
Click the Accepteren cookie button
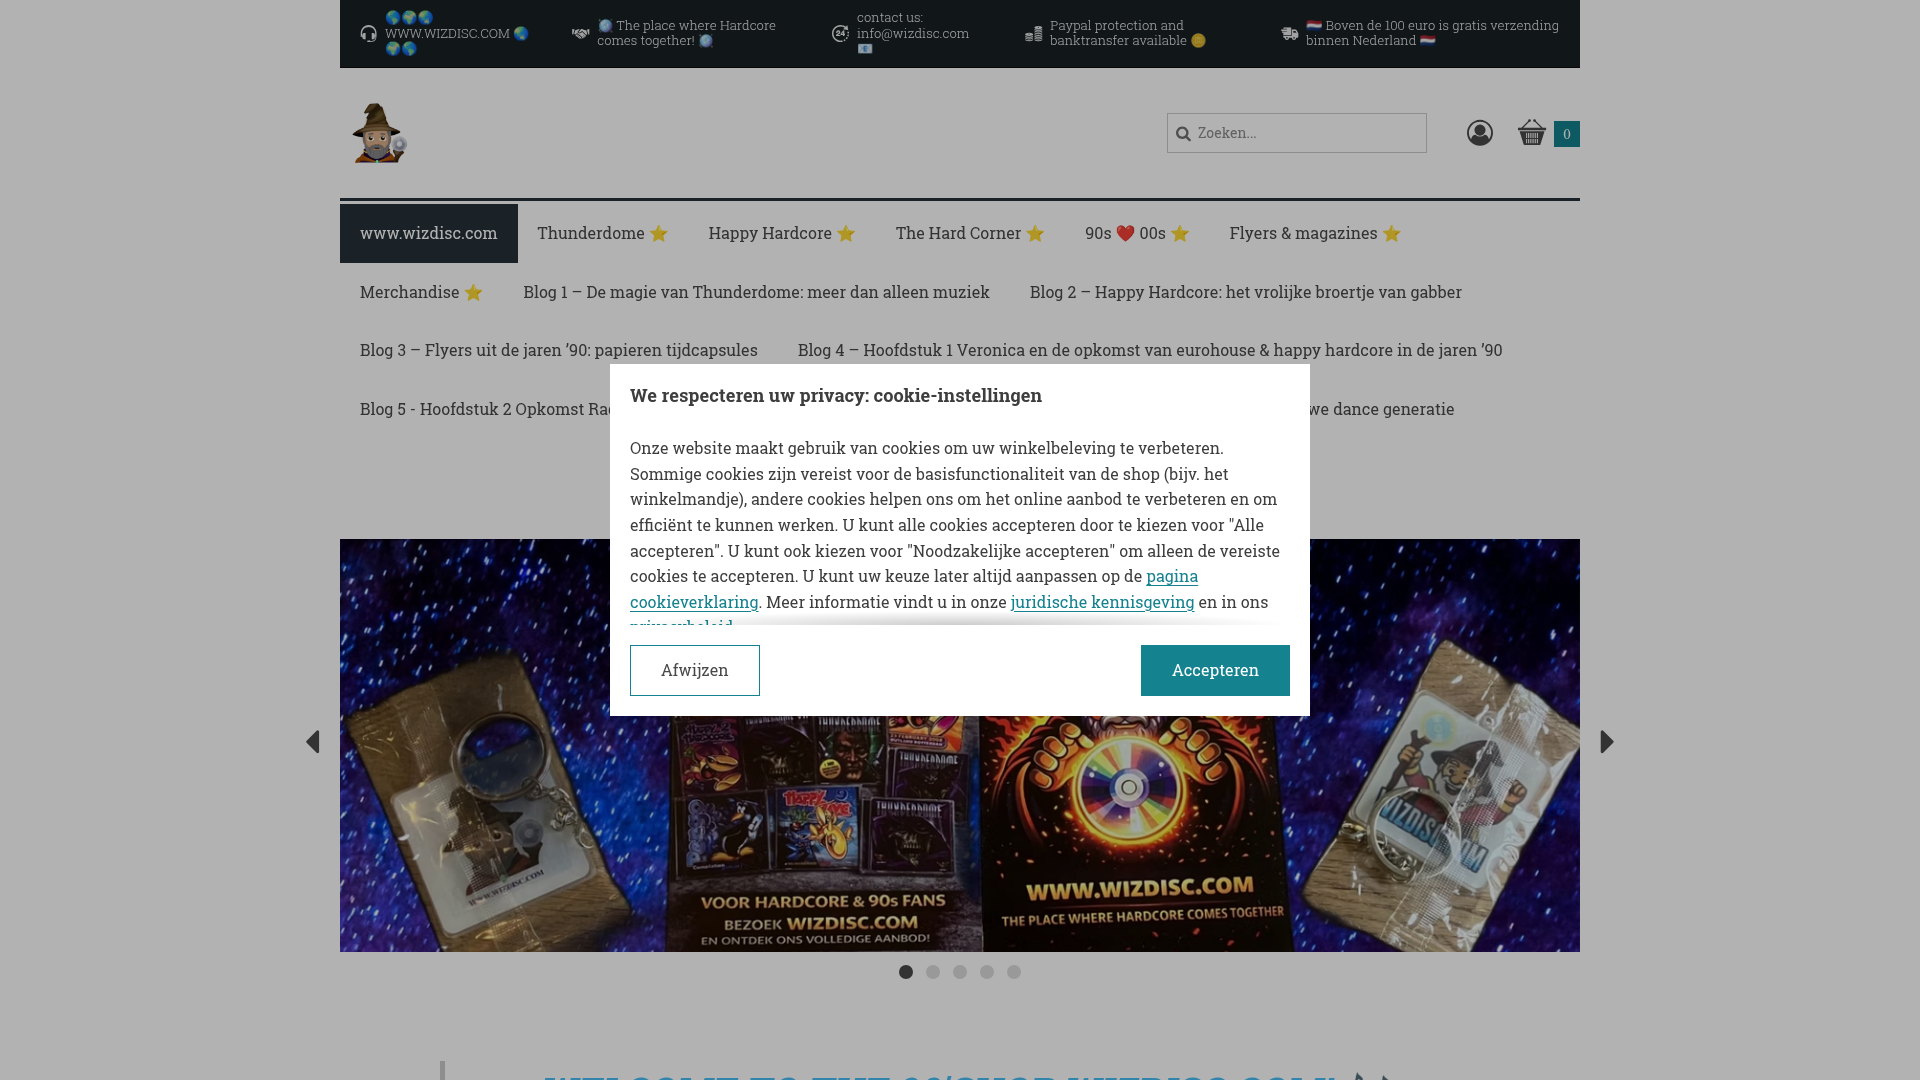click(1215, 670)
